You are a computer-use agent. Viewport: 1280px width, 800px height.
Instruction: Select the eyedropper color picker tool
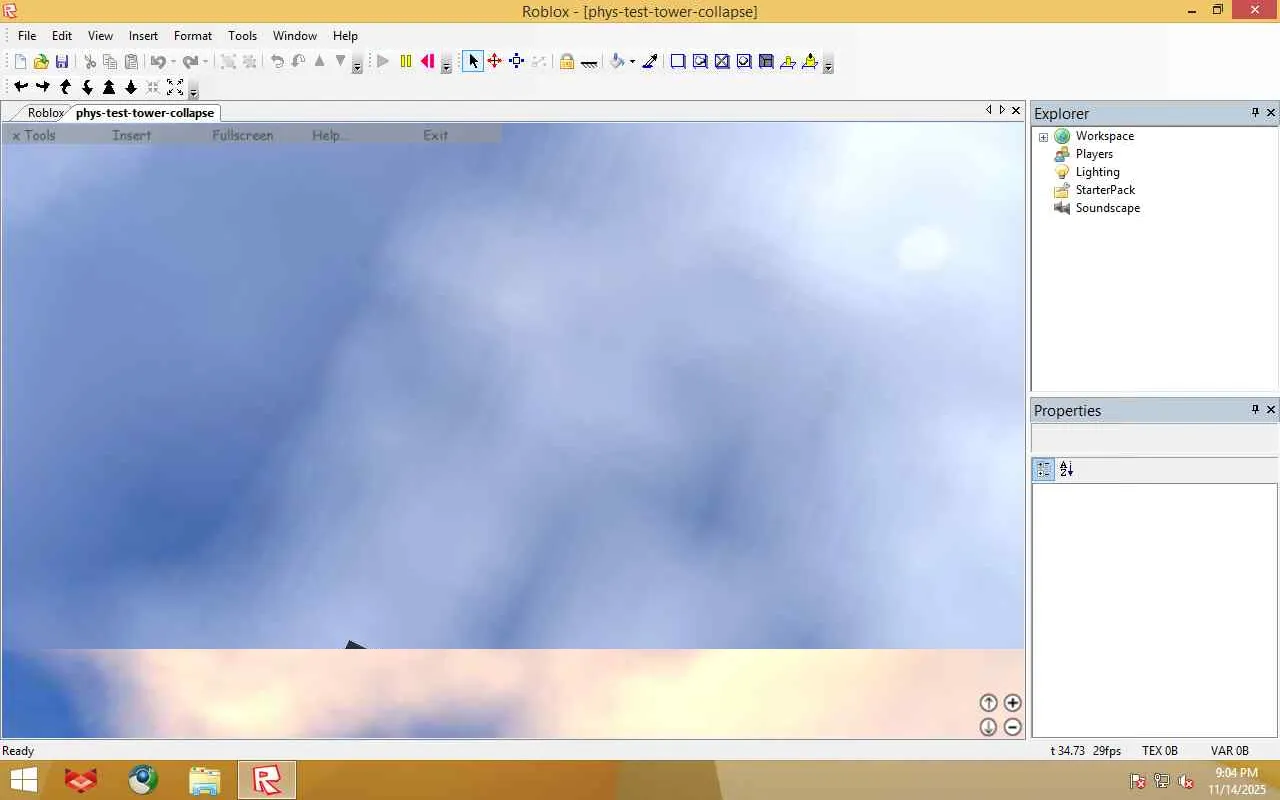point(650,62)
